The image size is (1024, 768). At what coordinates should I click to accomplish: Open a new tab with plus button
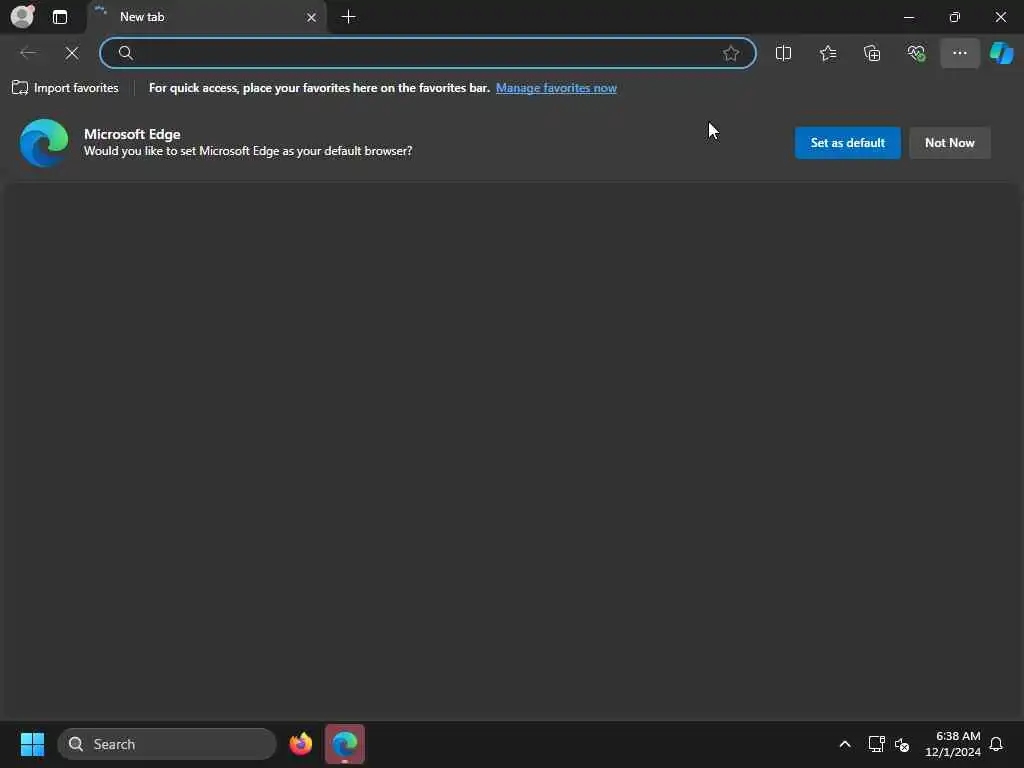coord(349,17)
